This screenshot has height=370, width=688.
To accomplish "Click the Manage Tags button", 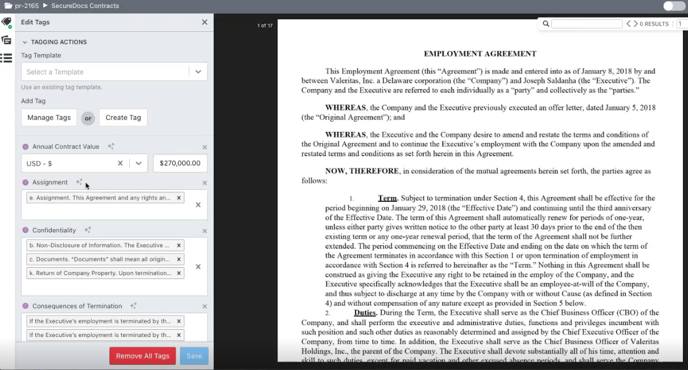I will (49, 118).
